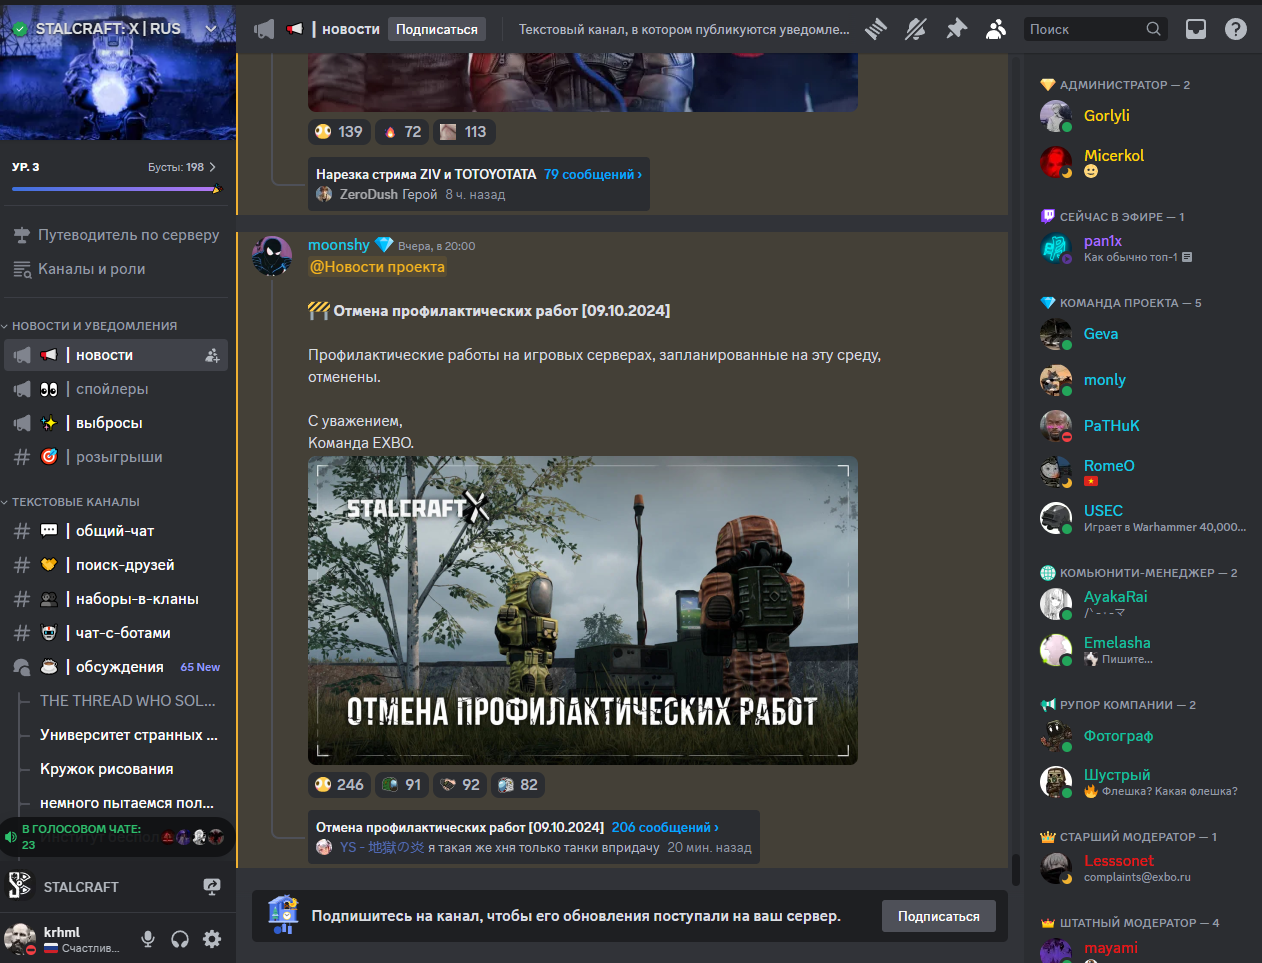The height and width of the screenshot is (963, 1262).
Task: Toggle the reaction with count 82
Action: click(519, 785)
